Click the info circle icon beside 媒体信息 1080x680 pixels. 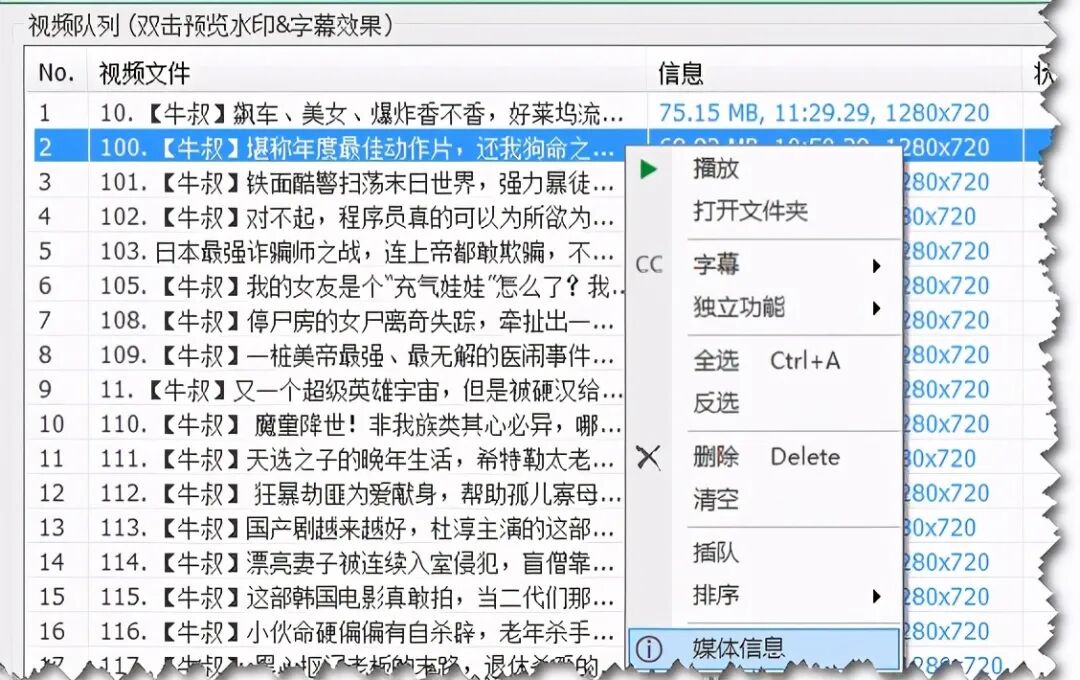click(648, 648)
